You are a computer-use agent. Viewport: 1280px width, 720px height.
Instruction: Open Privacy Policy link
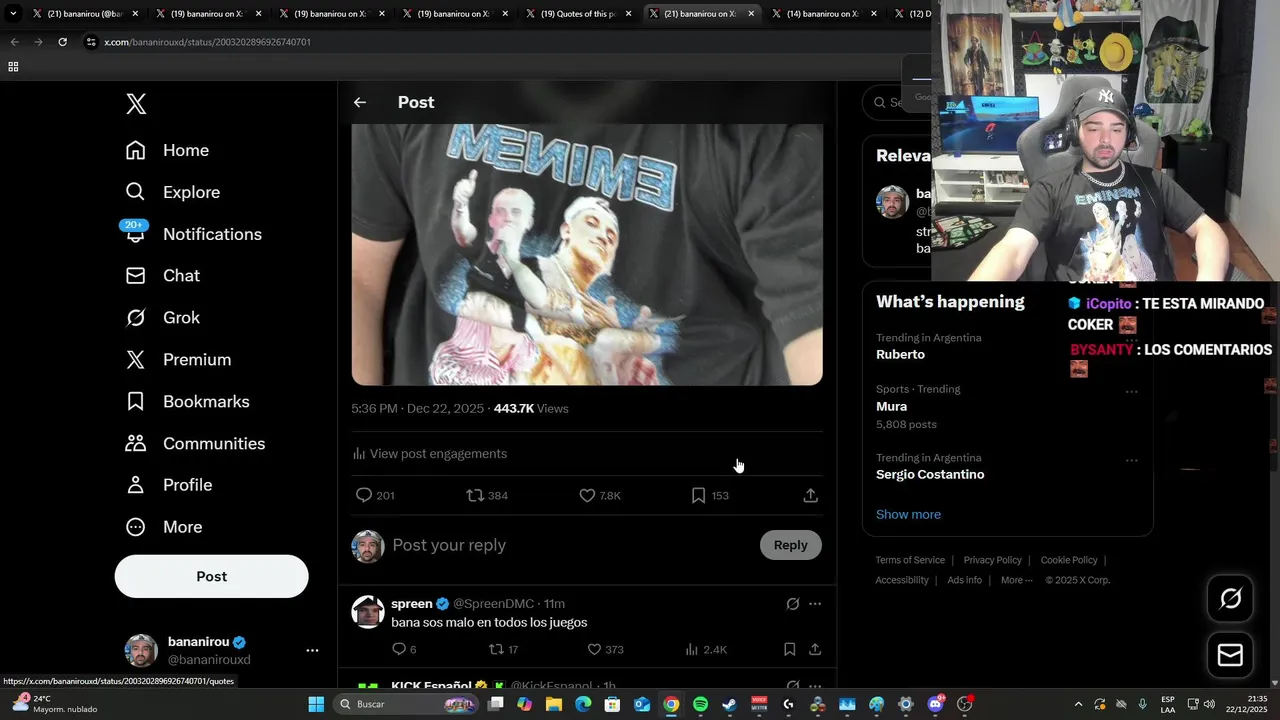click(992, 561)
